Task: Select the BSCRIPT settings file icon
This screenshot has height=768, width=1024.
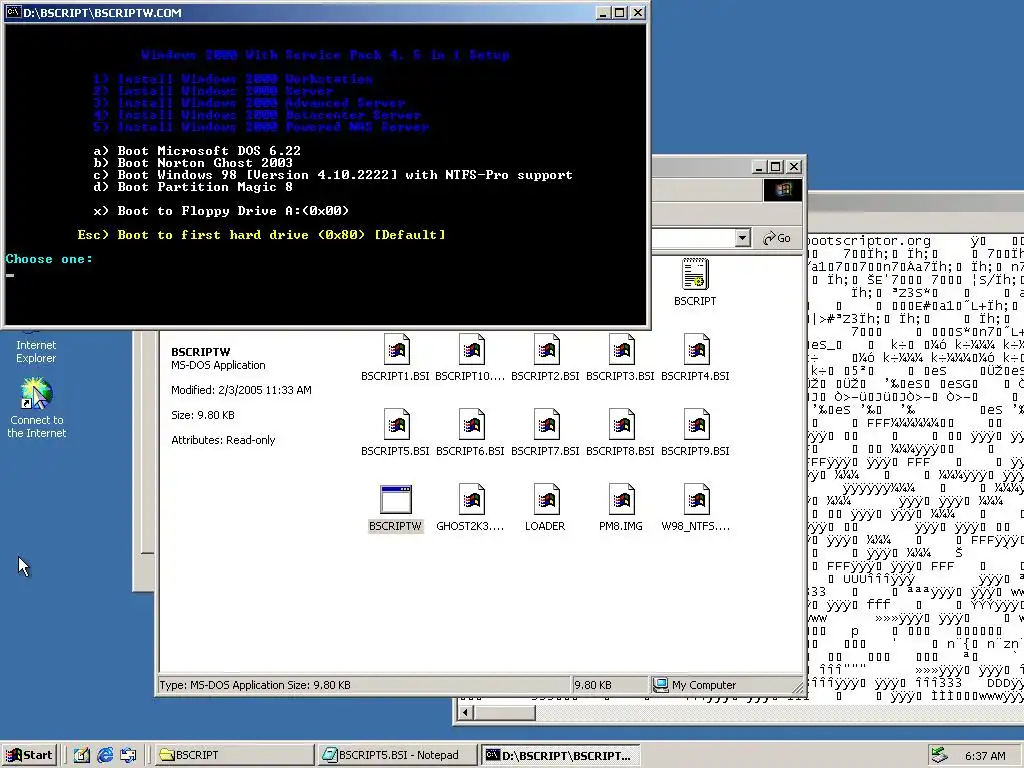Action: point(695,274)
